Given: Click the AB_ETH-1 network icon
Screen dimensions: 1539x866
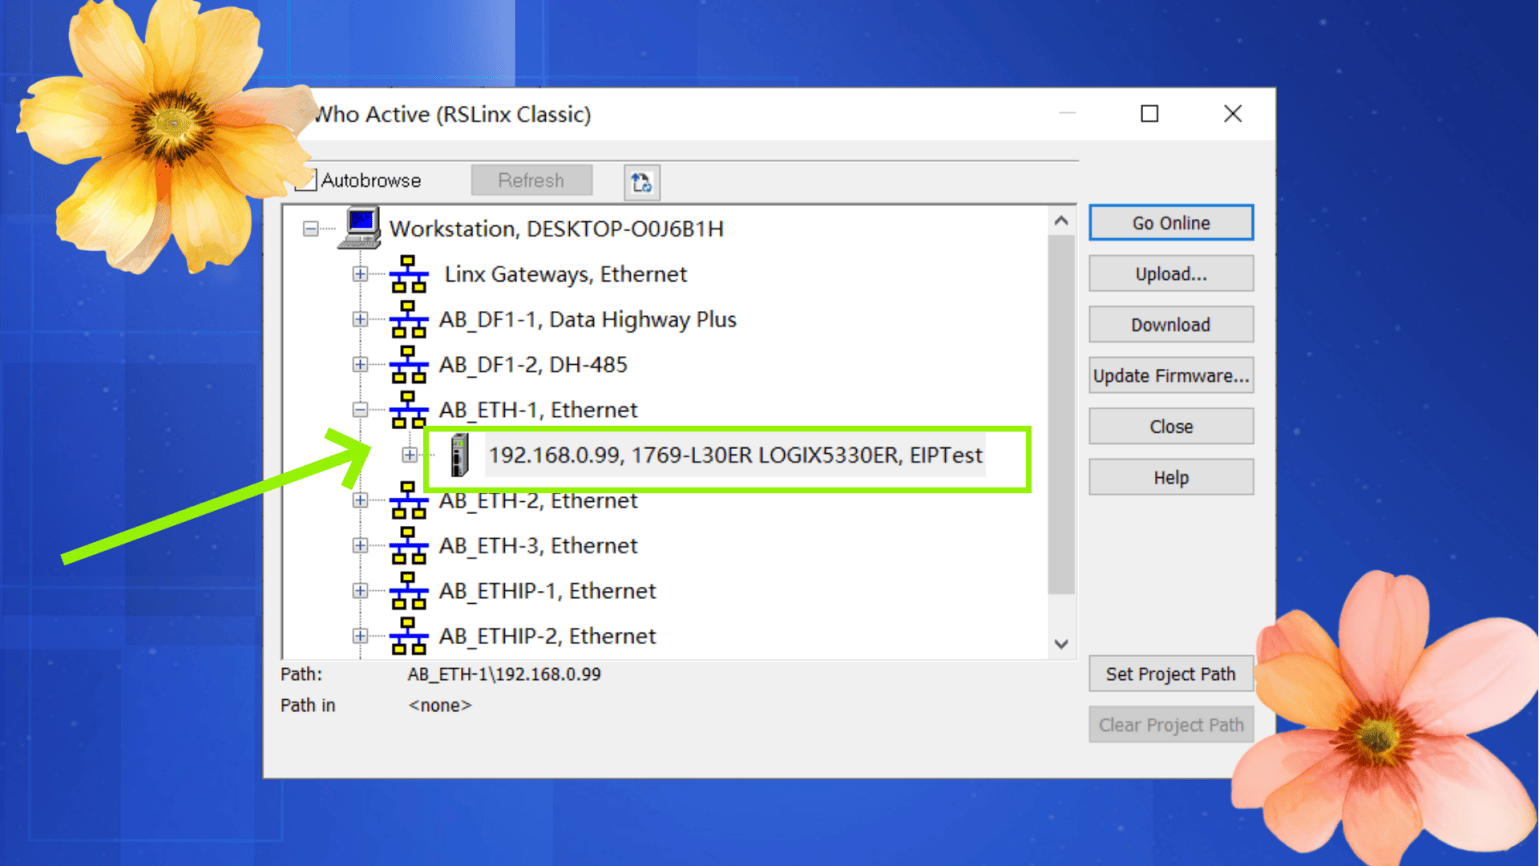Looking at the screenshot, I should [408, 410].
